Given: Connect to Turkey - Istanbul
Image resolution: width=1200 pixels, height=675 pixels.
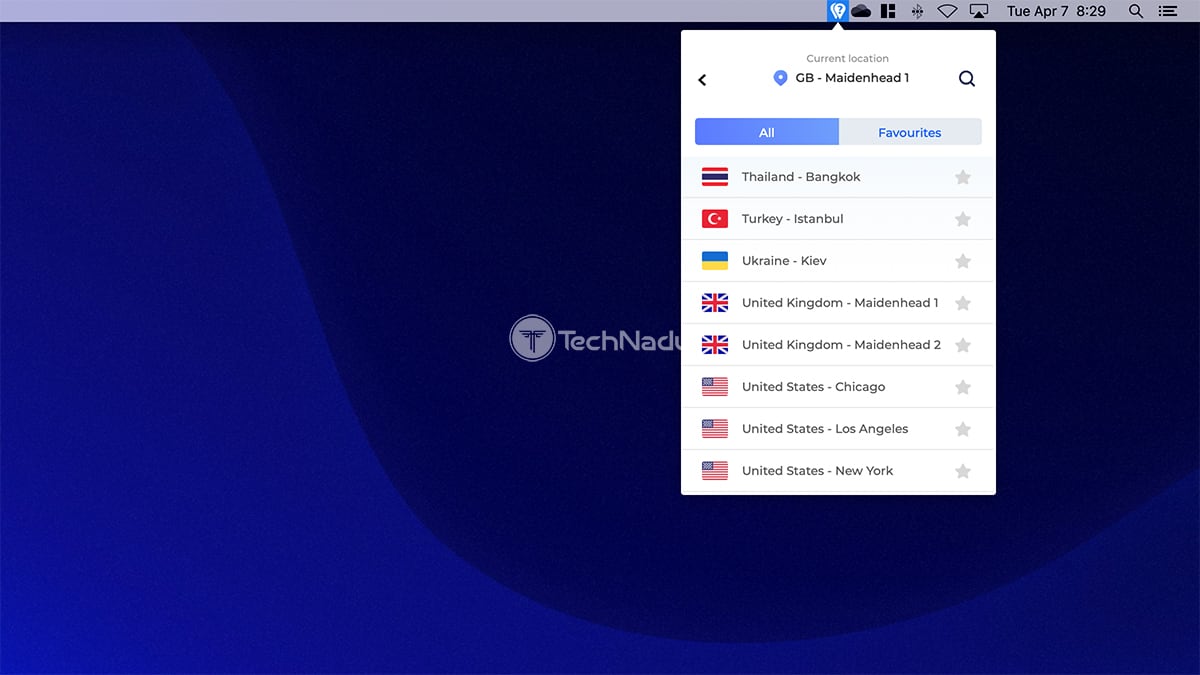Looking at the screenshot, I should [838, 219].
